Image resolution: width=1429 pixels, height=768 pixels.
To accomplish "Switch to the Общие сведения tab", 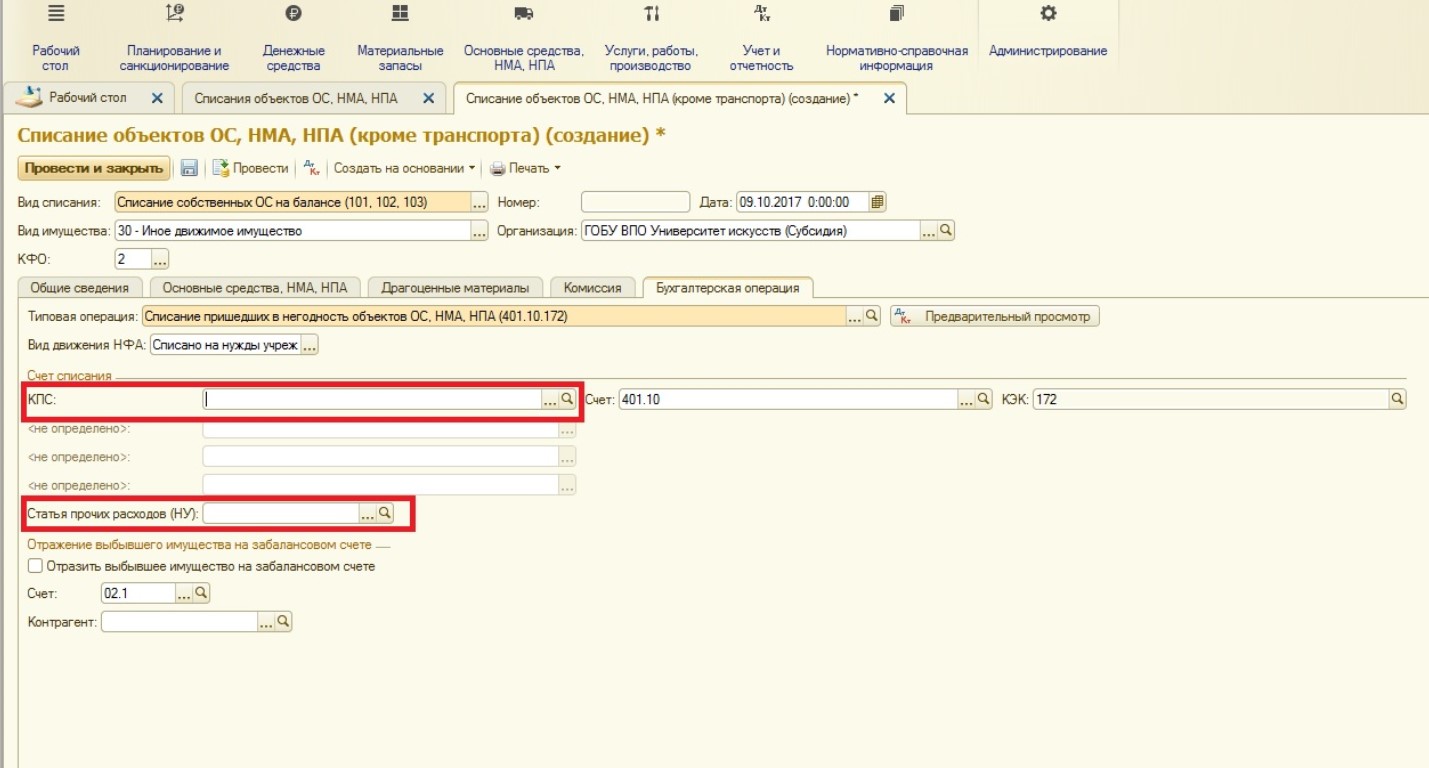I will click(x=80, y=288).
